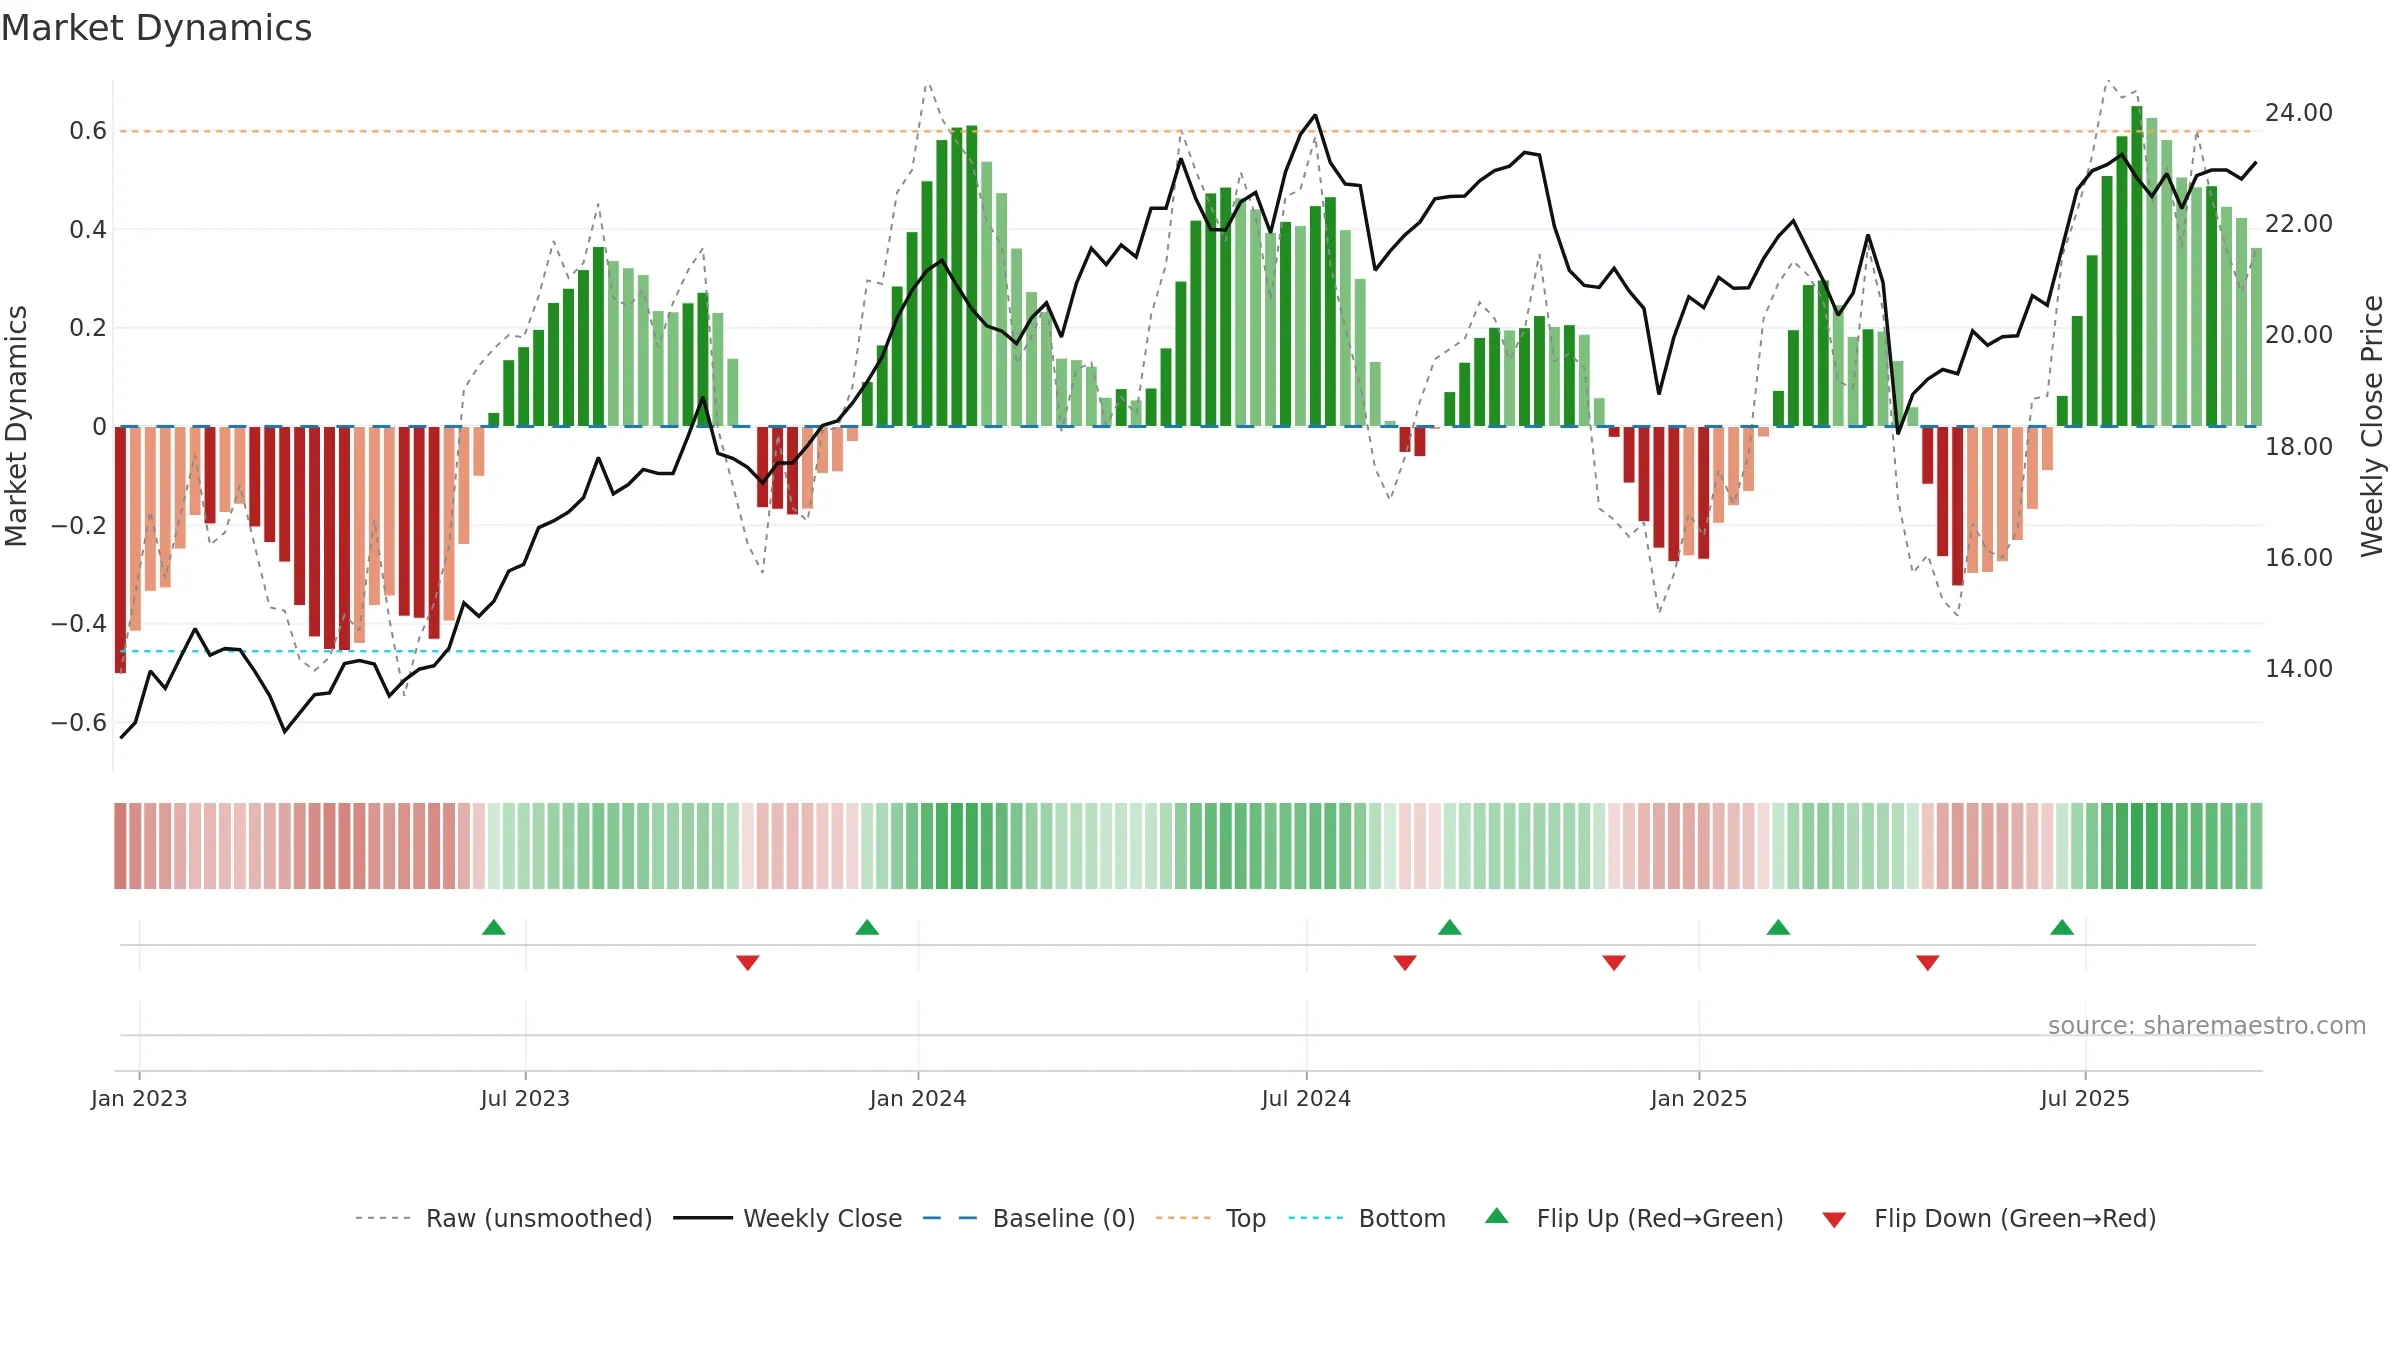
Task: Click red triangle icon in the legend
Action: pyautogui.click(x=1834, y=1220)
